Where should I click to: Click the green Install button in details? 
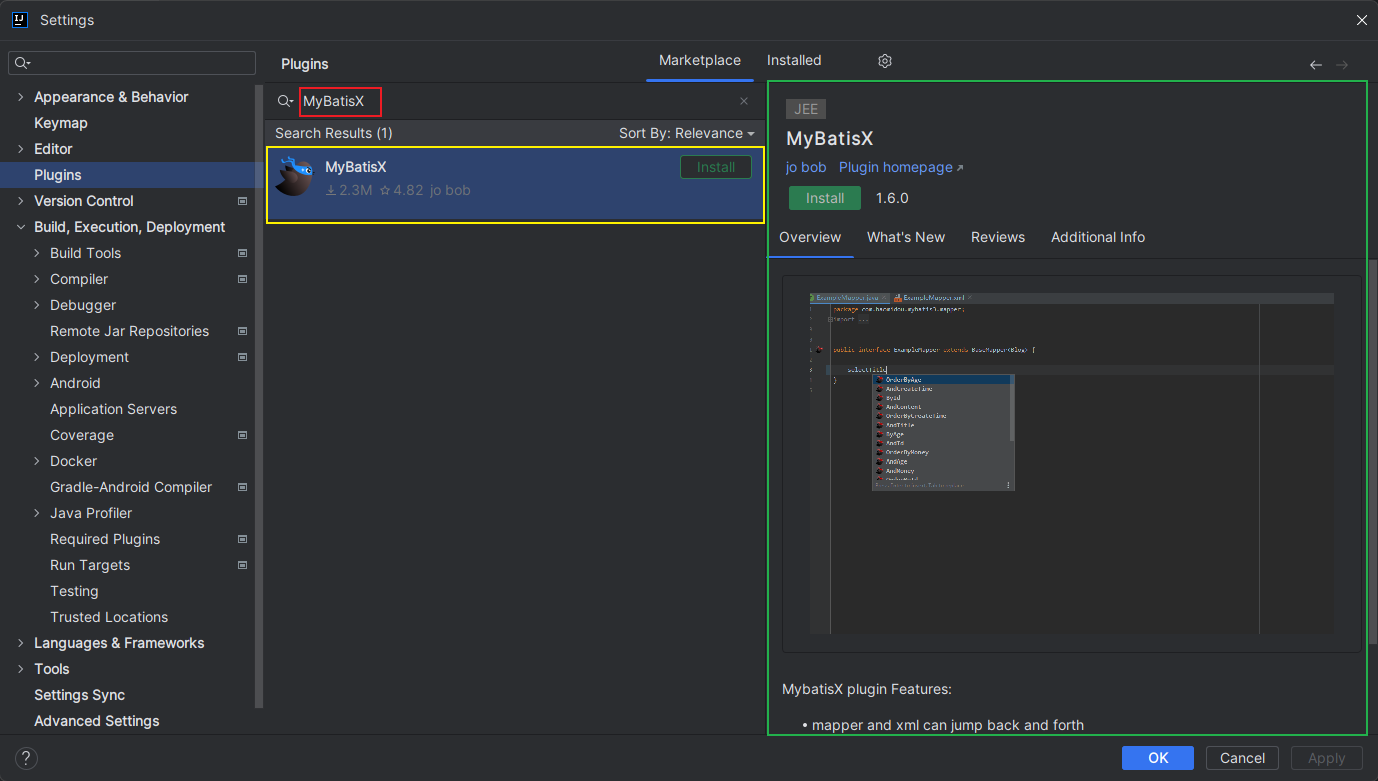tap(825, 198)
